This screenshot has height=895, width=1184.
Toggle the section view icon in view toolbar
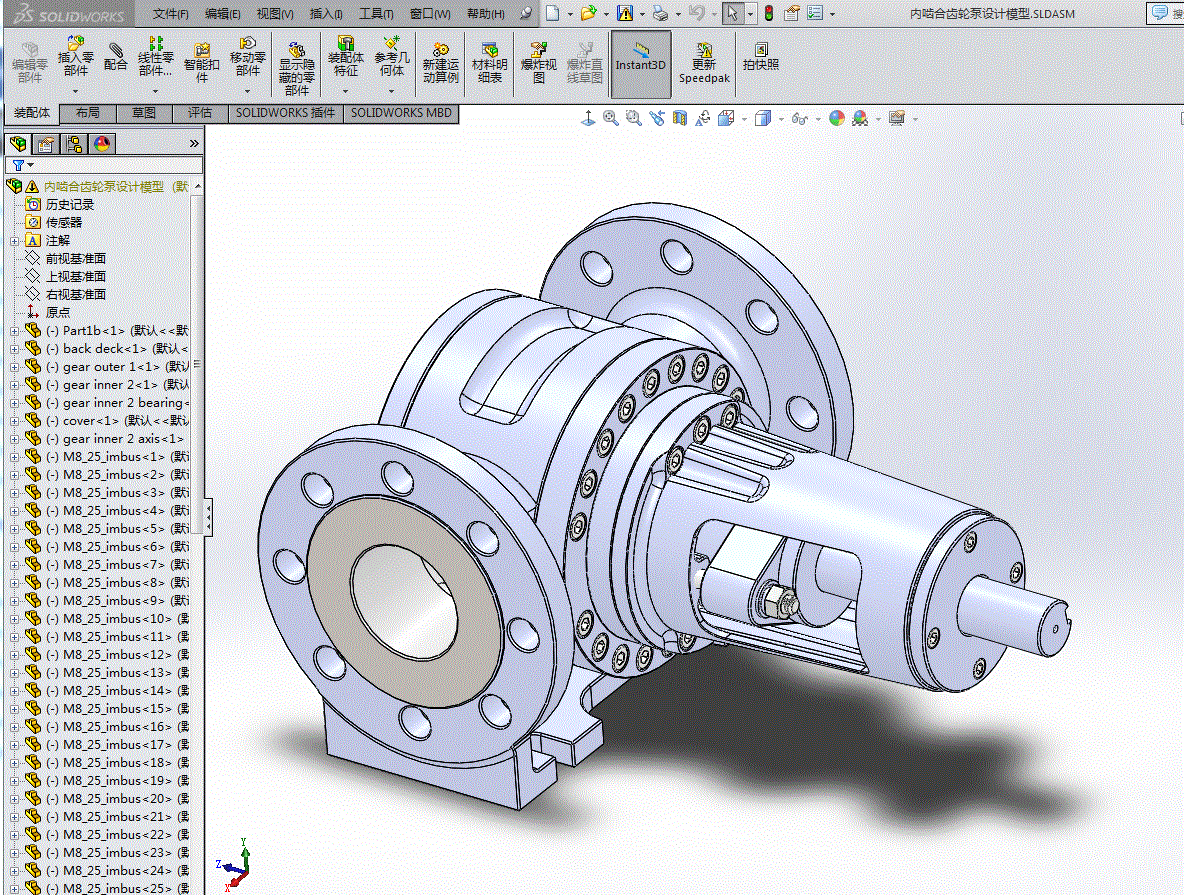(x=680, y=118)
